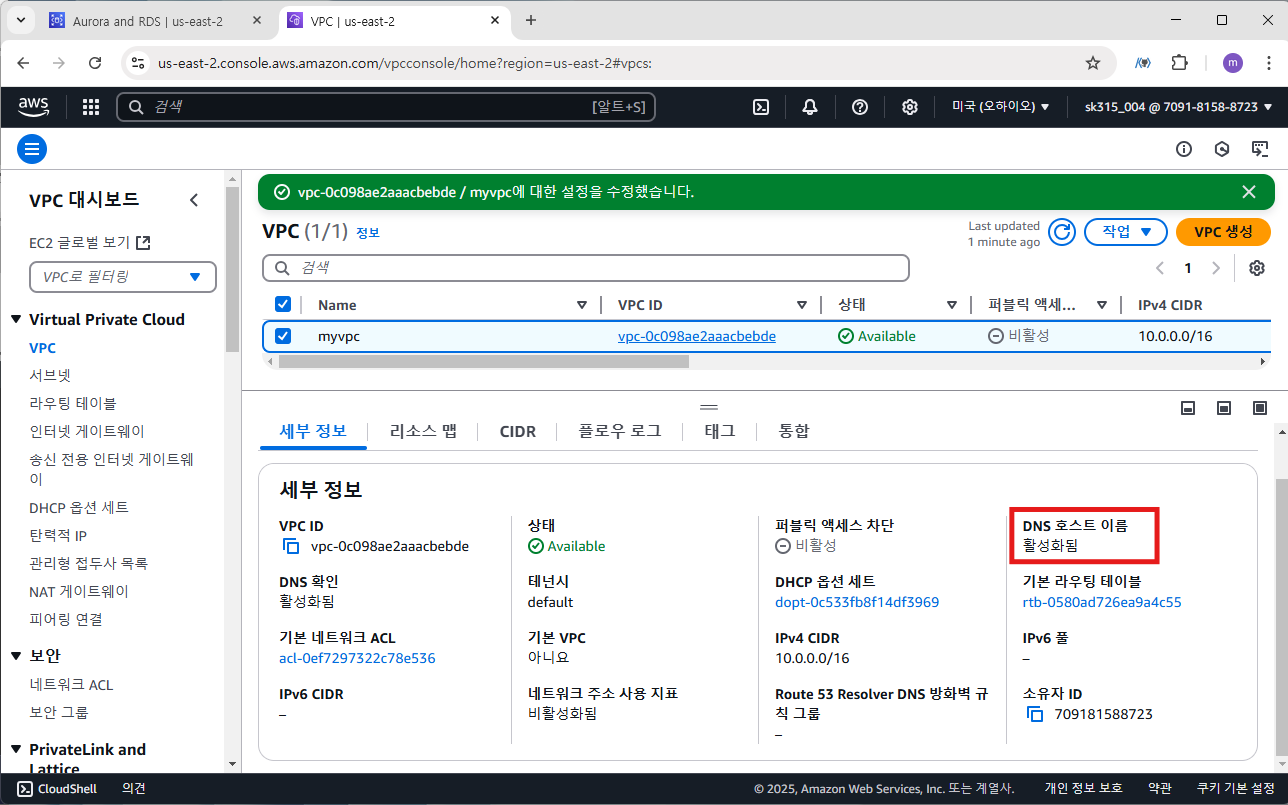Open the notifications bell
1288x805 pixels.
click(810, 107)
